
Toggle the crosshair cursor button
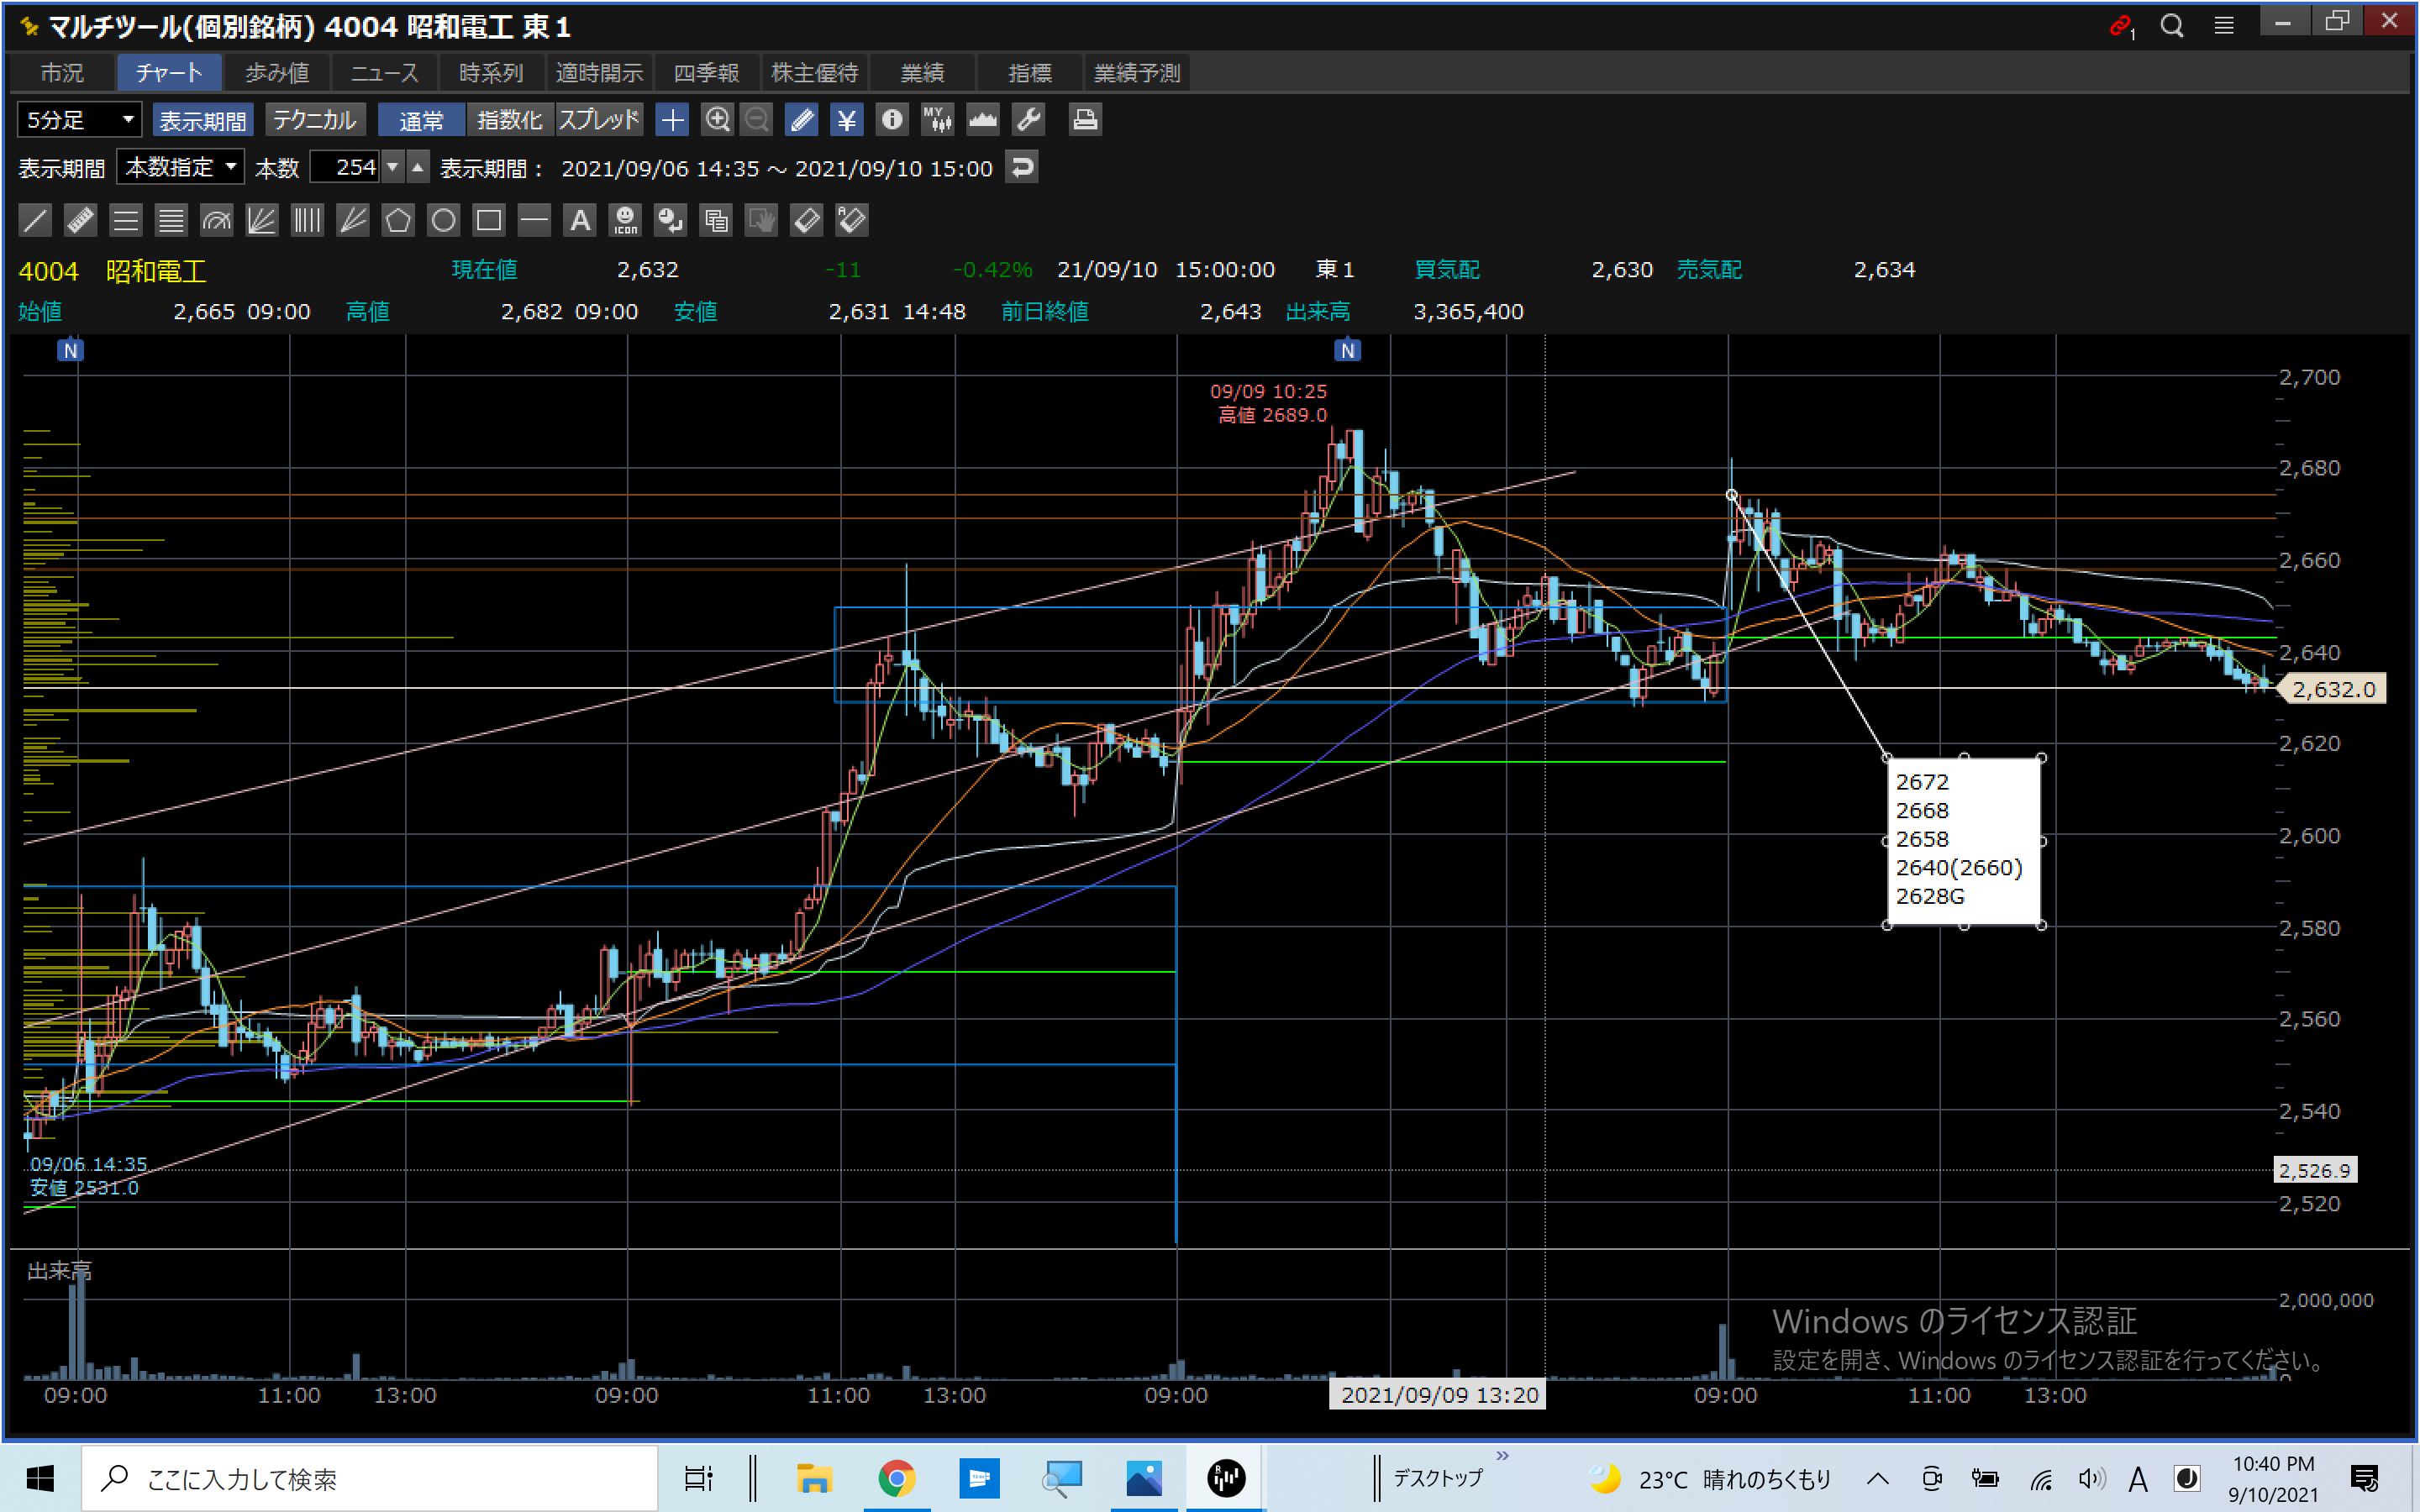[x=672, y=120]
